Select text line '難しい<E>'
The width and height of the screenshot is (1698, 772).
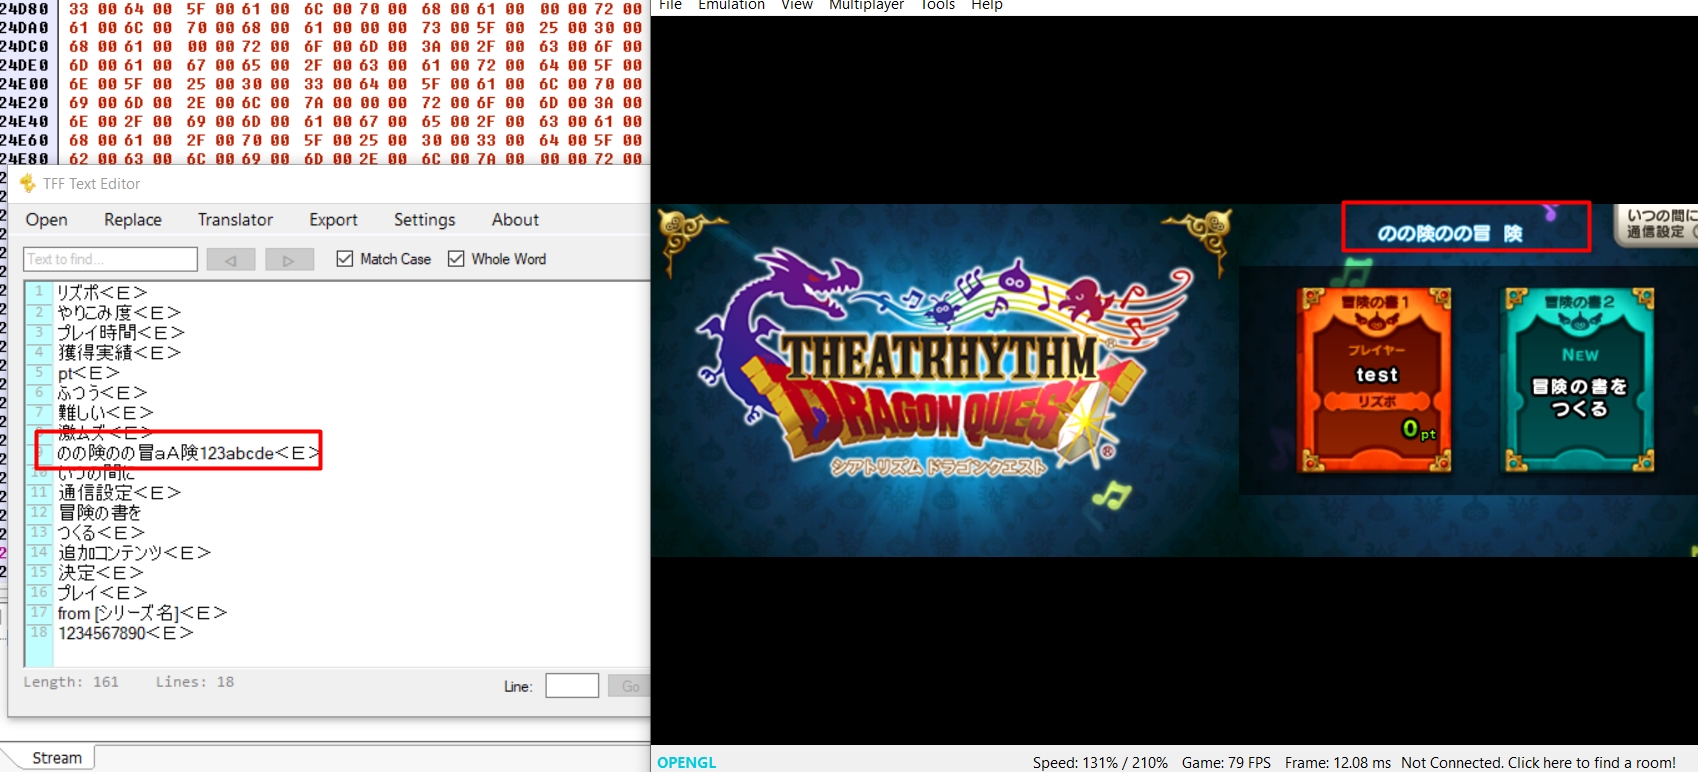pyautogui.click(x=105, y=413)
